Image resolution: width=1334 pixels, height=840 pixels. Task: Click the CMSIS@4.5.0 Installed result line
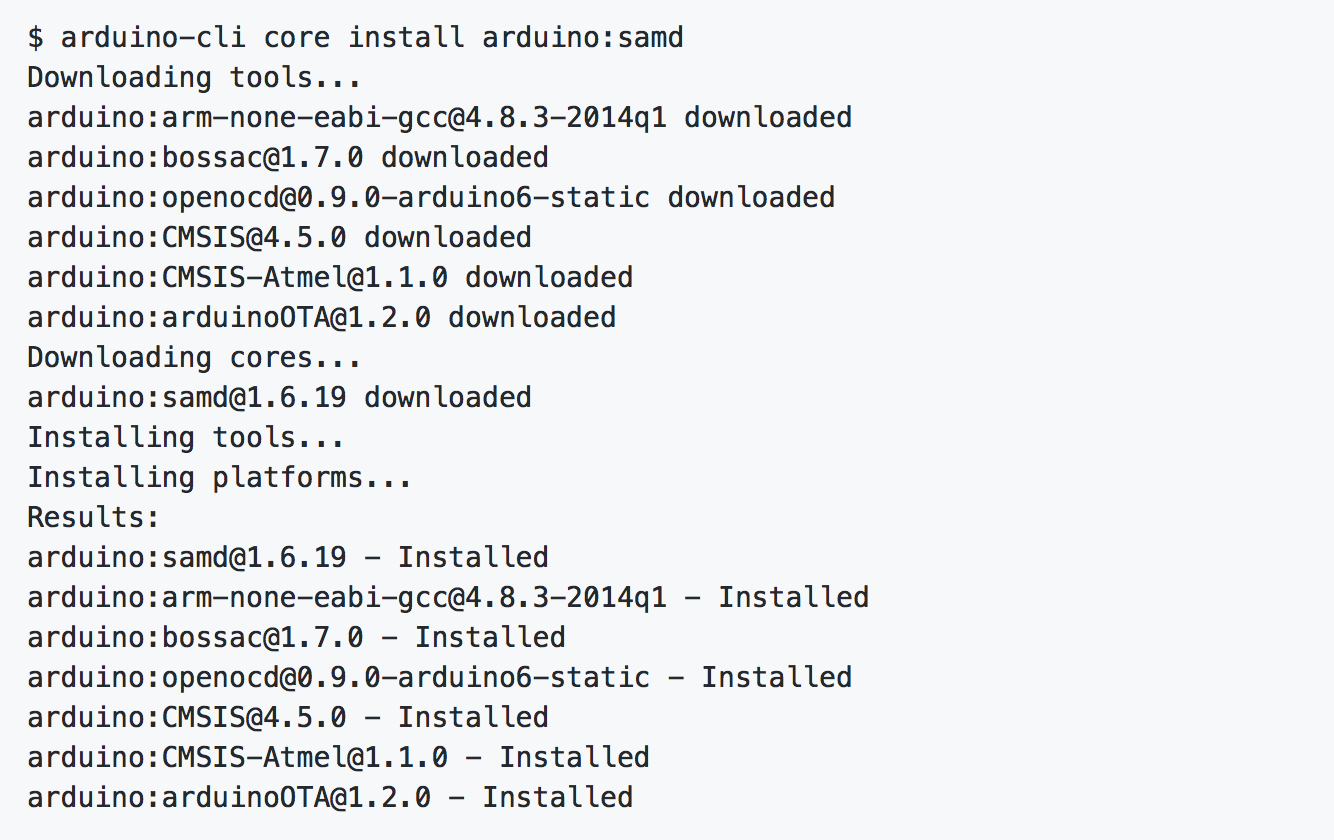click(288, 718)
